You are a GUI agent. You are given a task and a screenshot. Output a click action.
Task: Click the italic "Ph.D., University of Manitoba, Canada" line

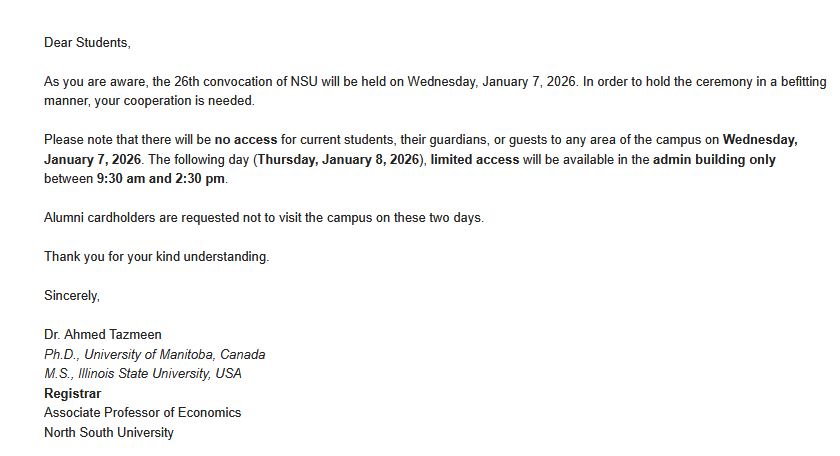154,354
